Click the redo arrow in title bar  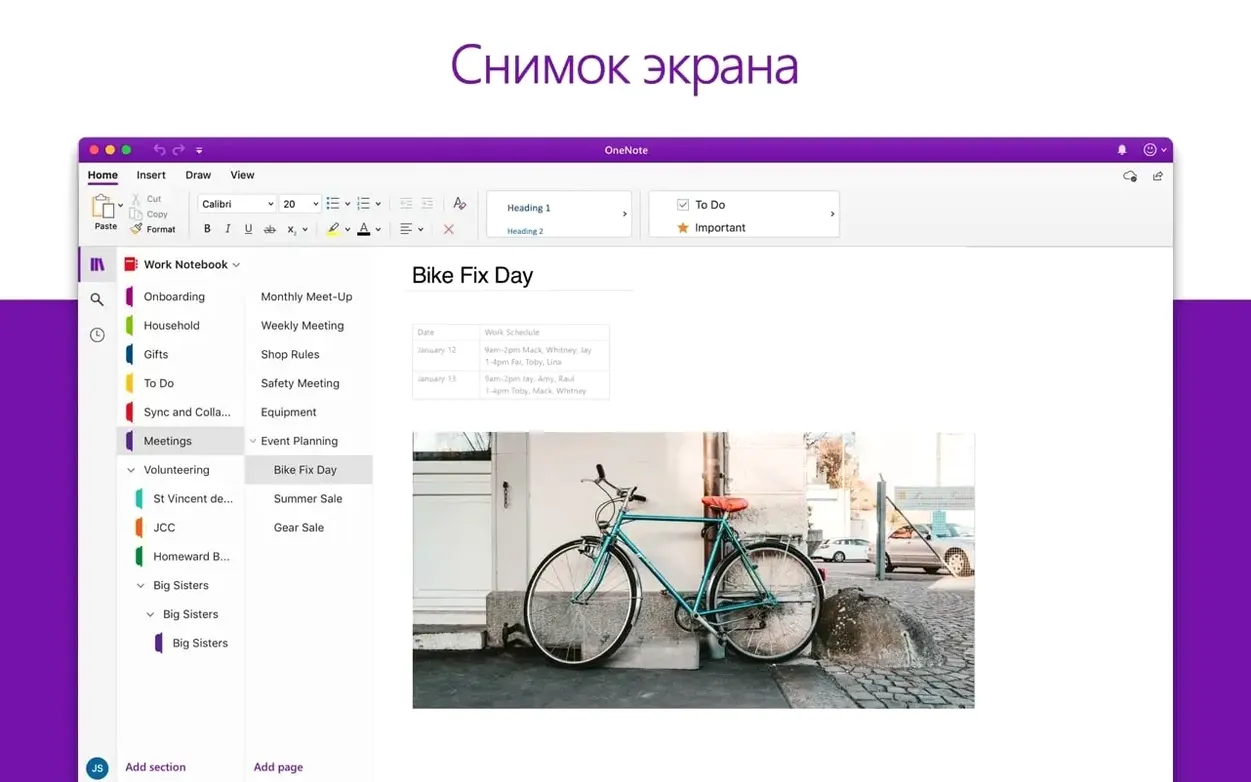point(179,150)
